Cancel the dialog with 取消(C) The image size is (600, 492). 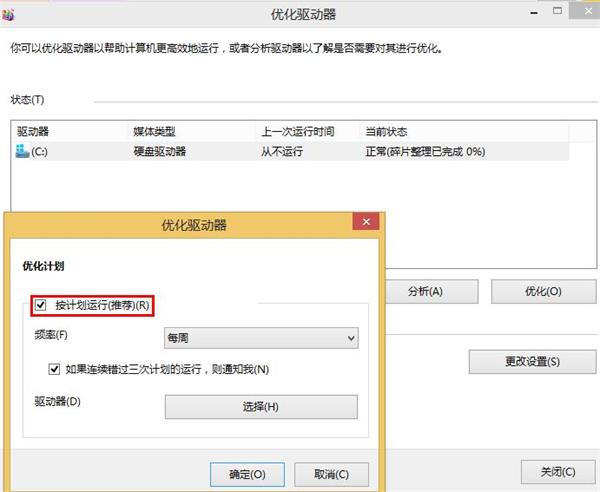[330, 473]
